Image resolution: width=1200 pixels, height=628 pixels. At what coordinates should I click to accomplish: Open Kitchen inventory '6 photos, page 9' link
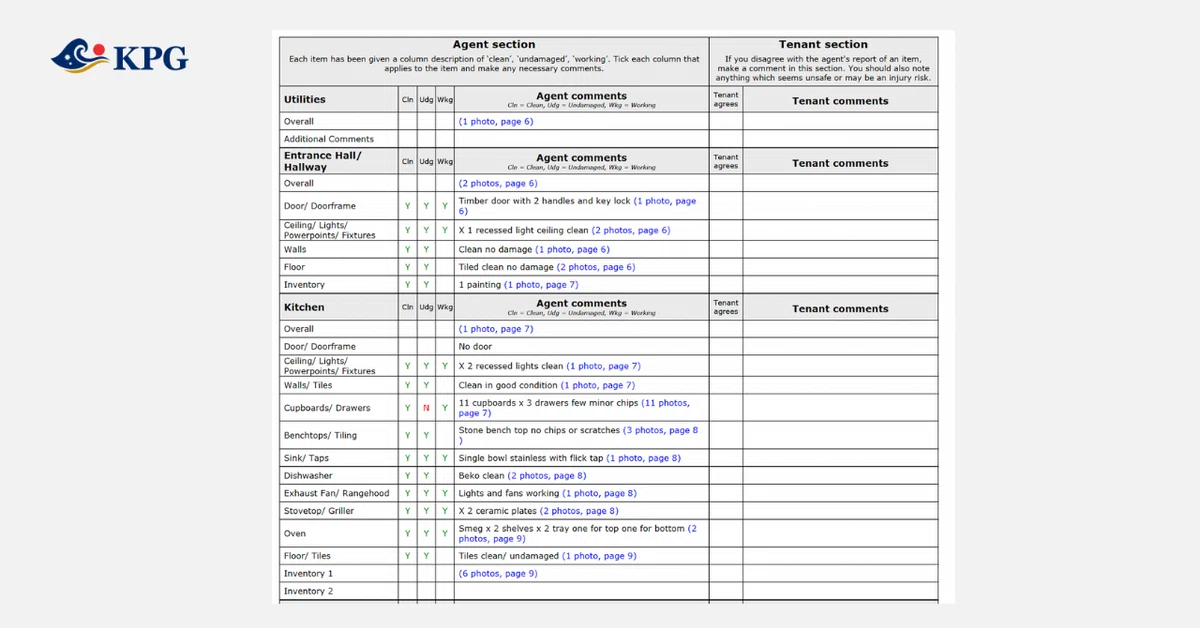498,574
